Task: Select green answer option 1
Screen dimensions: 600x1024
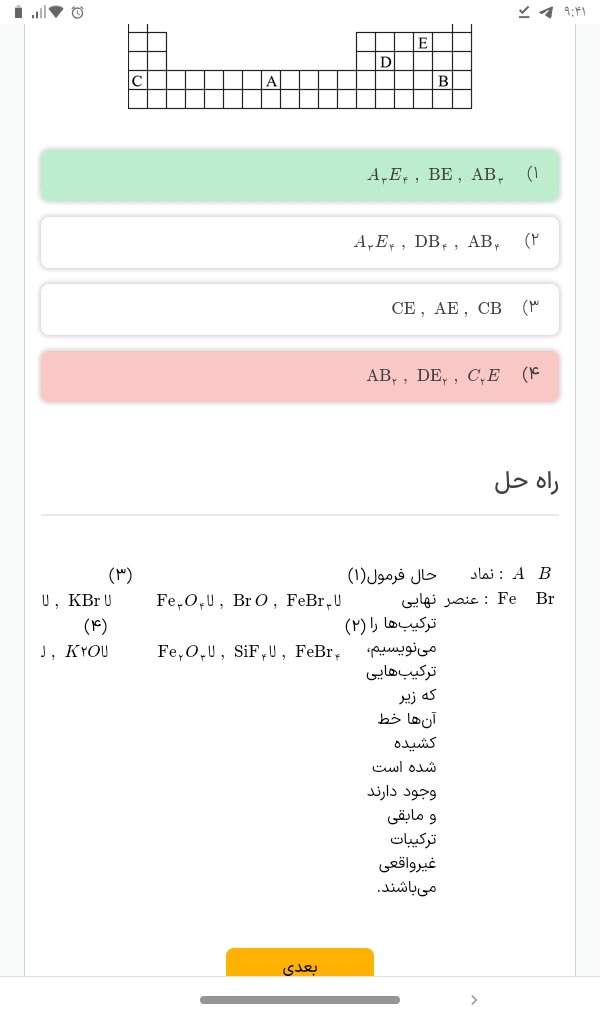Action: point(300,175)
